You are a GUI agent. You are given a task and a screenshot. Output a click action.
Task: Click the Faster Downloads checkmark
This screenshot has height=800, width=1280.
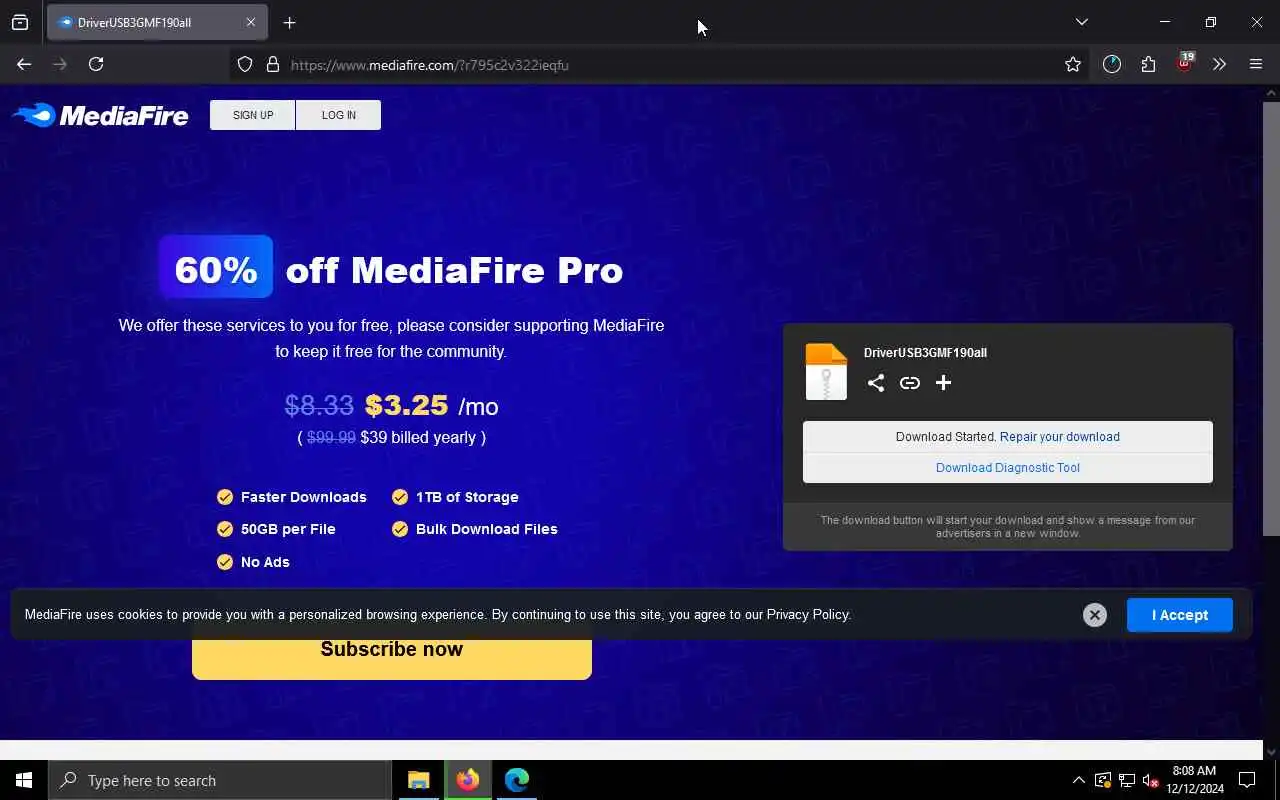click(225, 497)
